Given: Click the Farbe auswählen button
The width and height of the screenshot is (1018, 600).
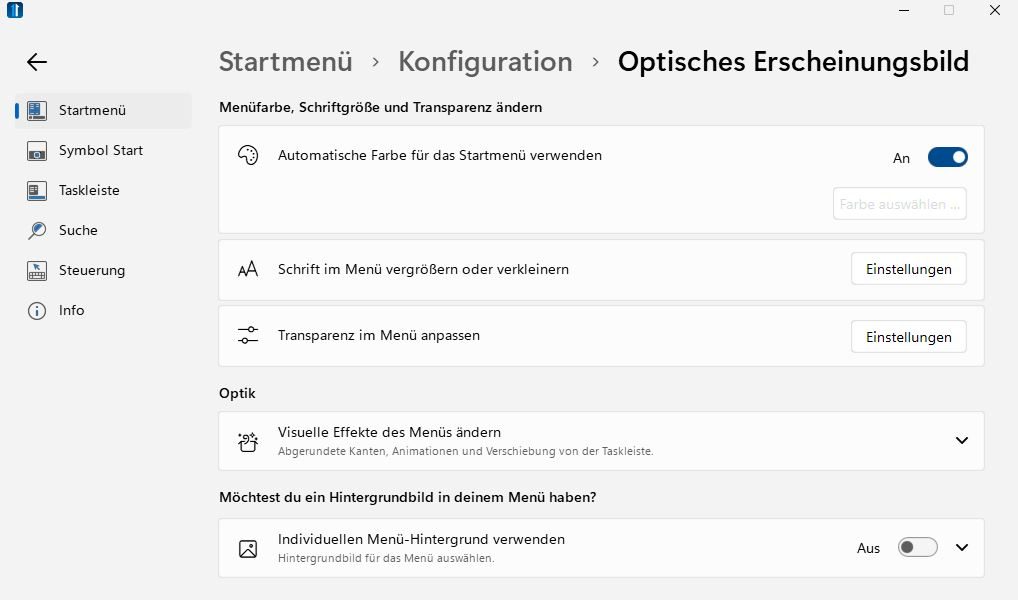Looking at the screenshot, I should [899, 204].
